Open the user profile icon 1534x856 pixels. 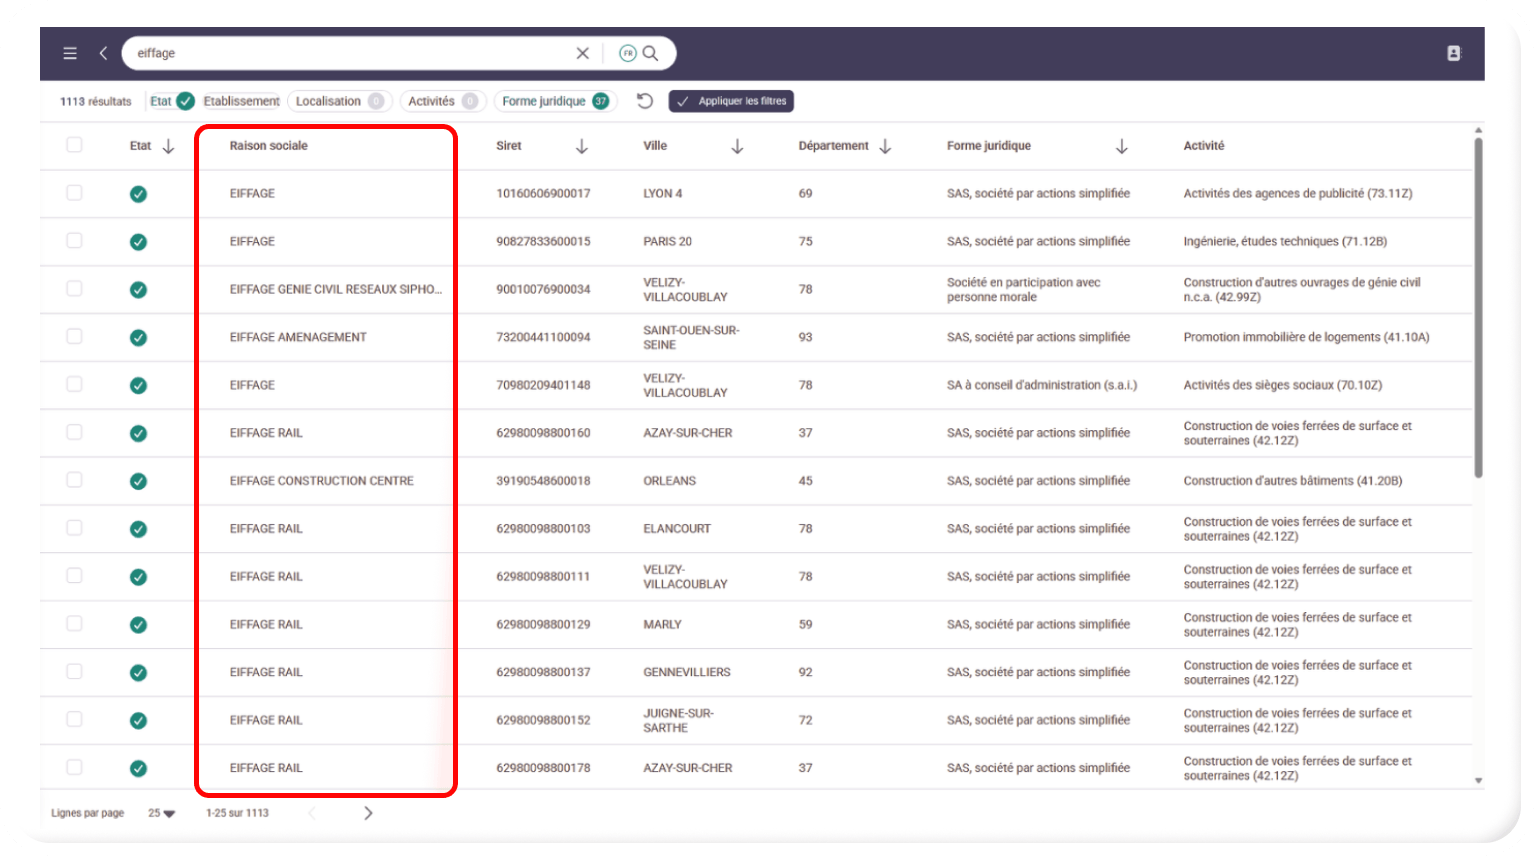pyautogui.click(x=1453, y=53)
